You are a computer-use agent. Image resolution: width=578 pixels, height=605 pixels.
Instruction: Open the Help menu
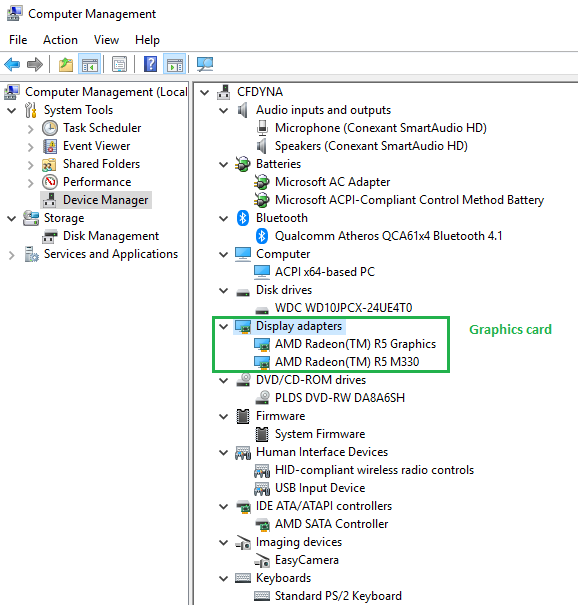click(x=147, y=40)
